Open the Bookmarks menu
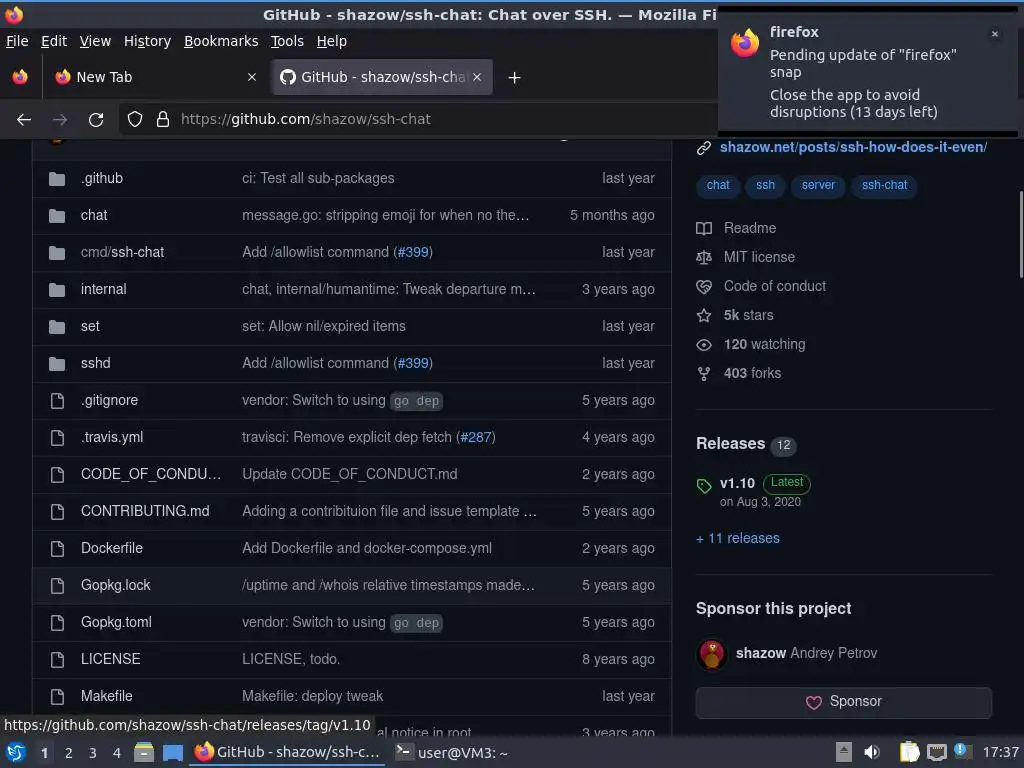 (221, 41)
